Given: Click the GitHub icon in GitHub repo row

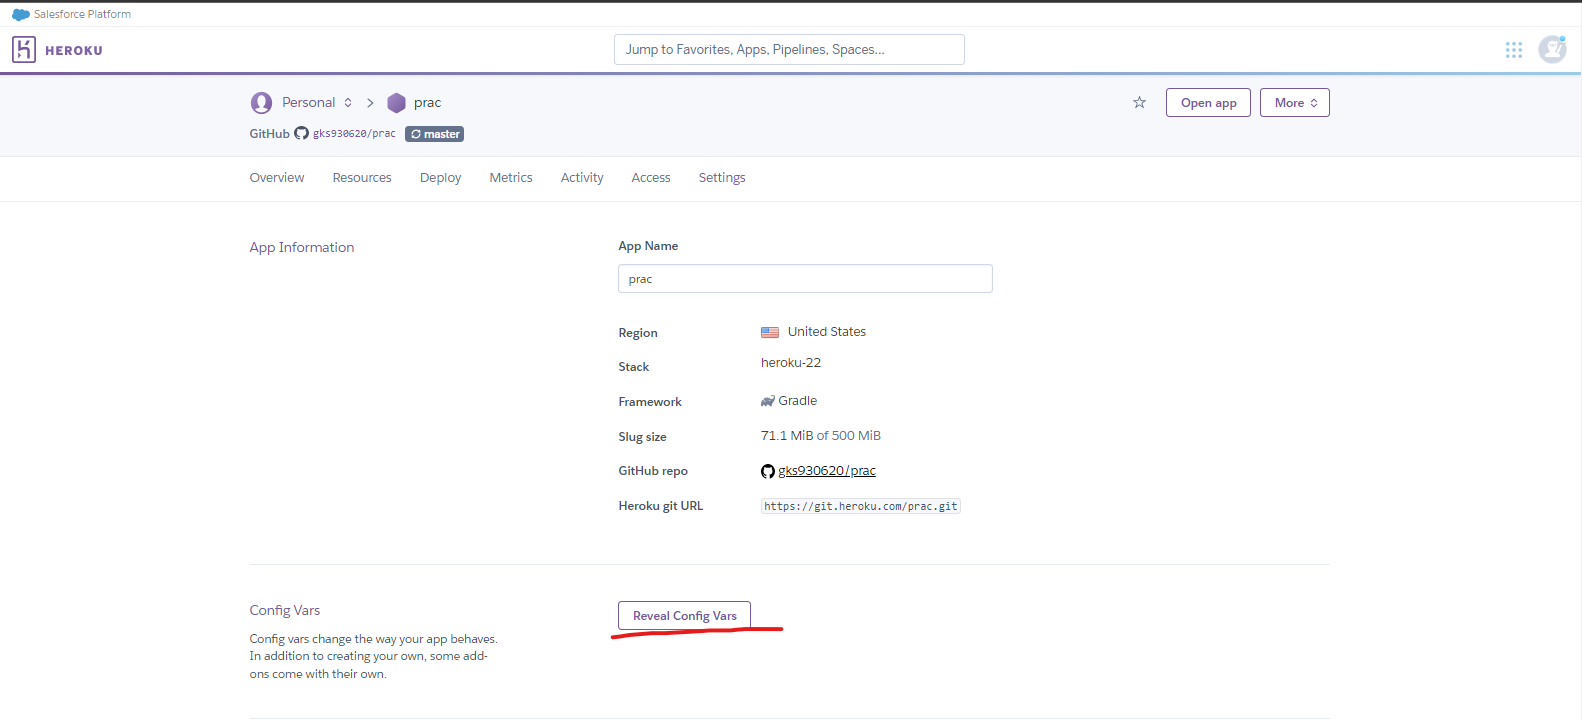Looking at the screenshot, I should (768, 471).
